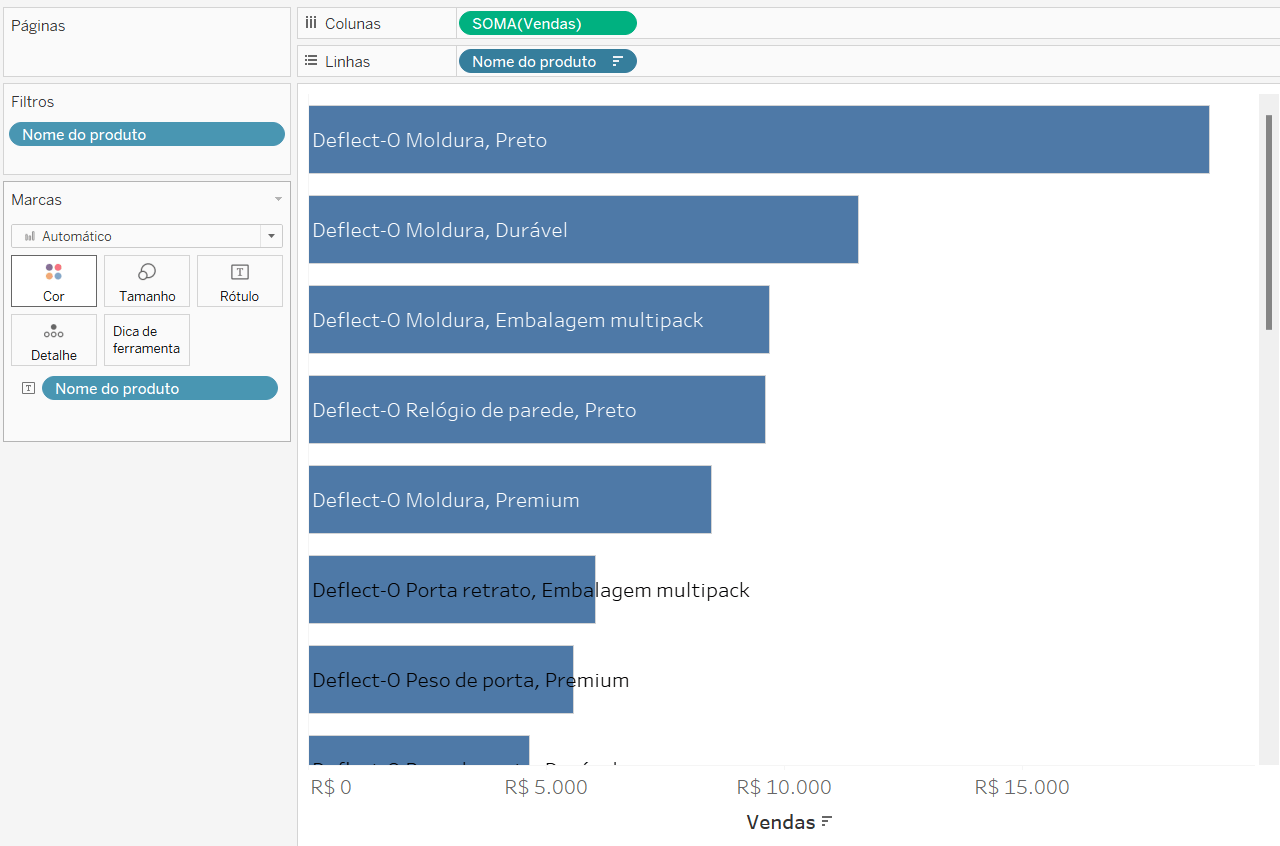Click the Deflect-O Porta retrato bar
The width and height of the screenshot is (1280, 846).
pos(452,589)
